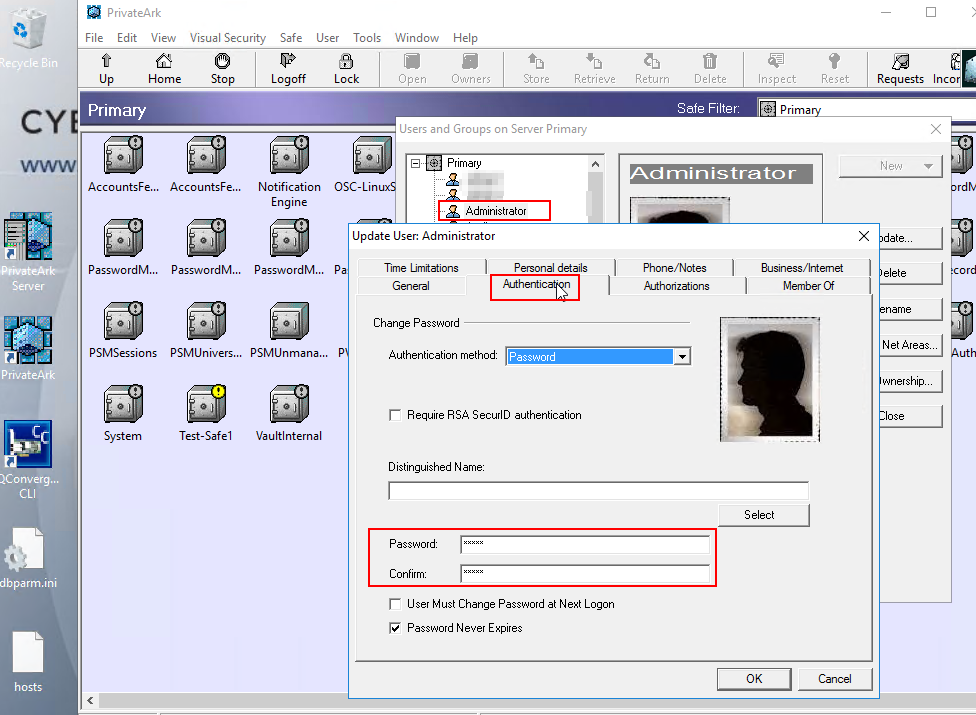Enable Require RSA SecurID authentication checkbox
The width and height of the screenshot is (976, 715).
395,415
